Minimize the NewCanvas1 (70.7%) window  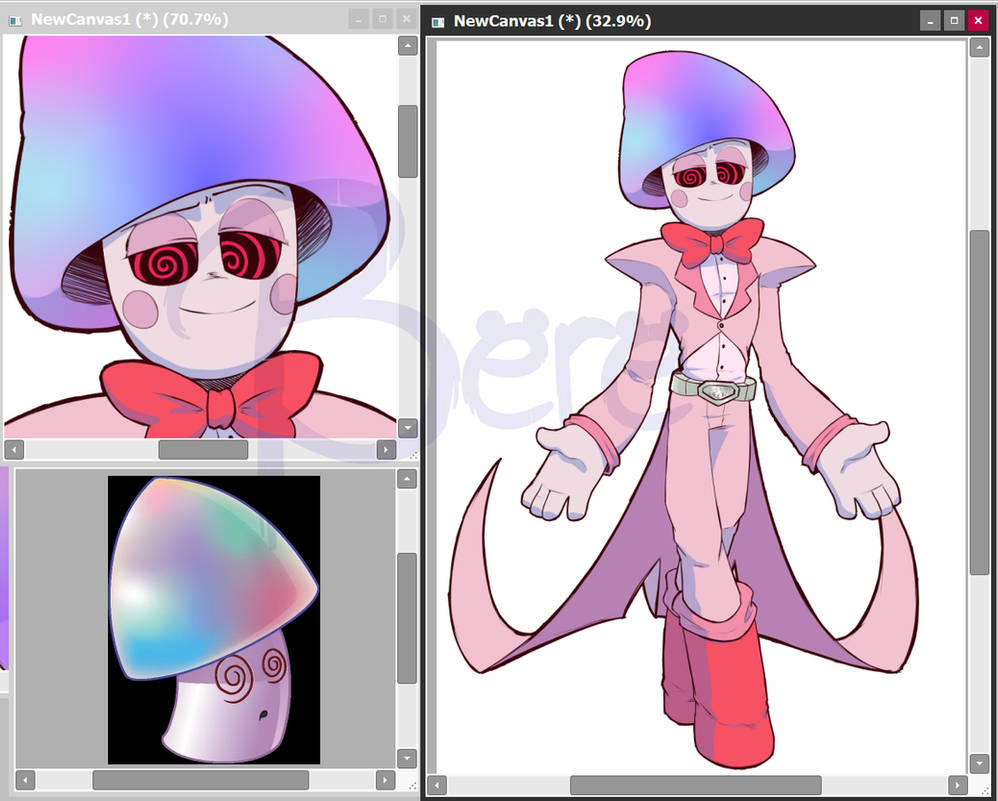358,18
